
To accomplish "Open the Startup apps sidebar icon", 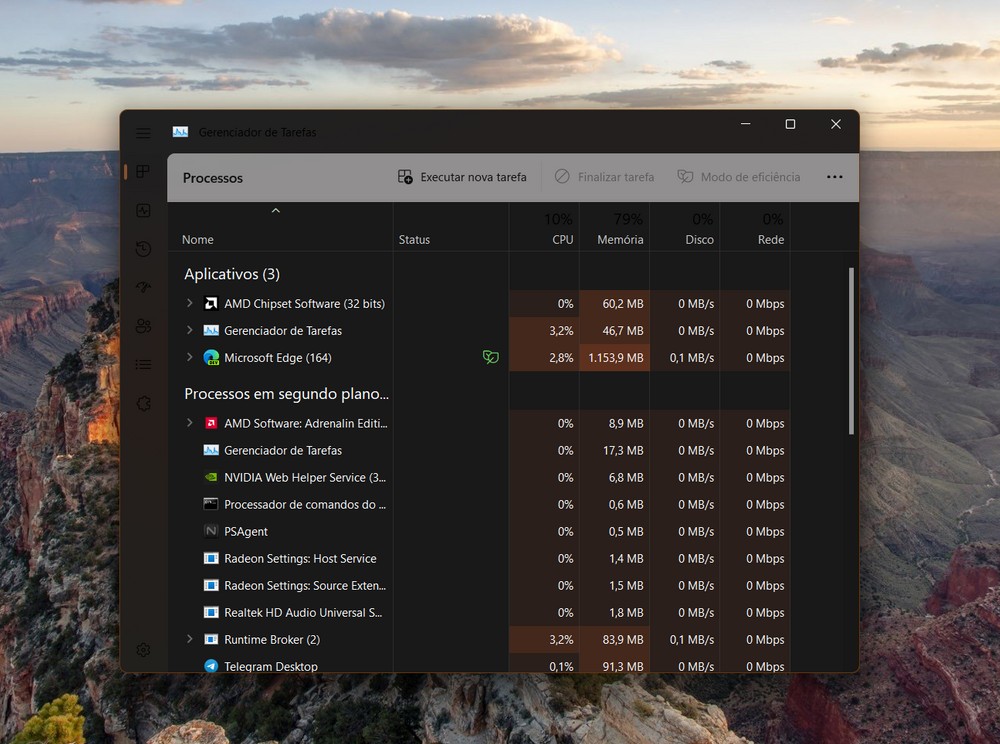I will (x=143, y=288).
